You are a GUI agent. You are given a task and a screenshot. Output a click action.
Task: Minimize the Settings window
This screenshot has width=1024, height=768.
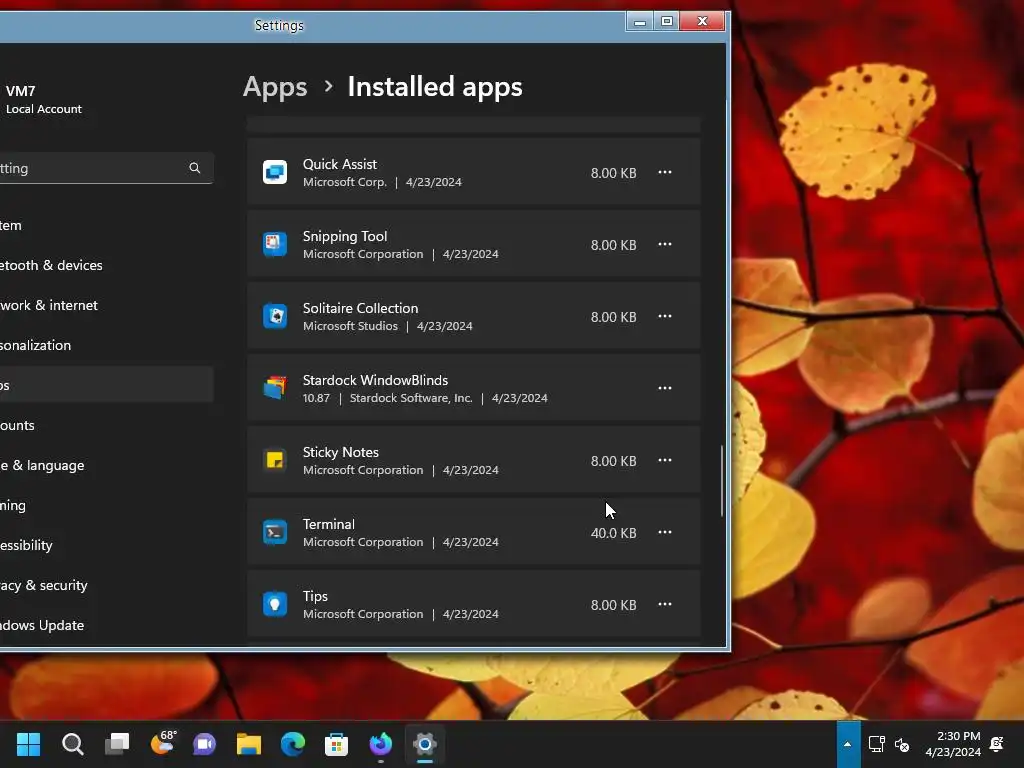(640, 21)
